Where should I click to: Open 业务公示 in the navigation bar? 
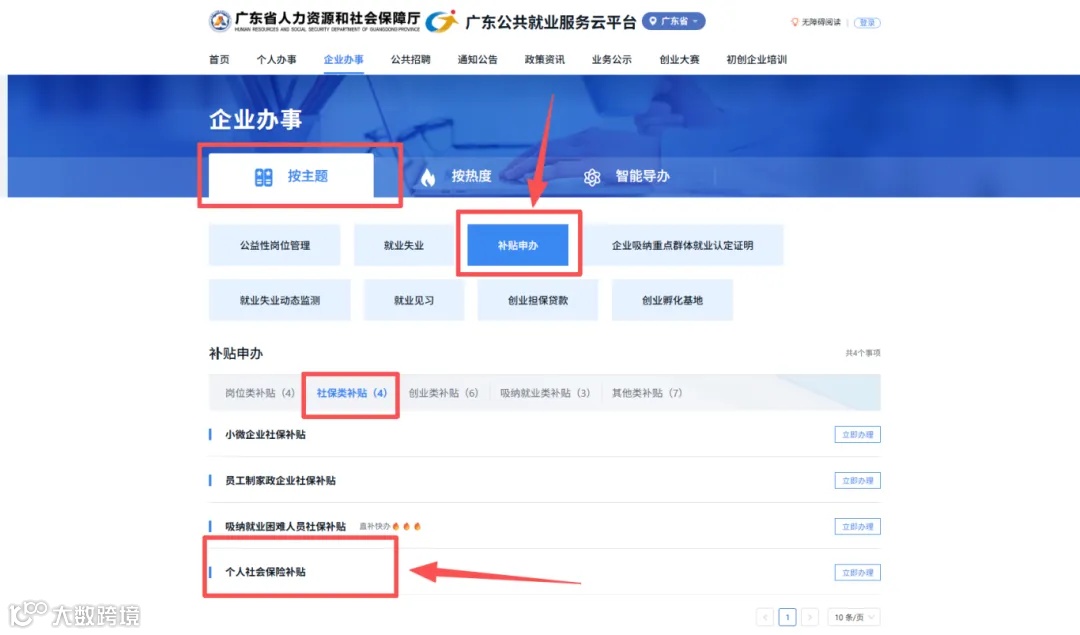pyautogui.click(x=611, y=59)
